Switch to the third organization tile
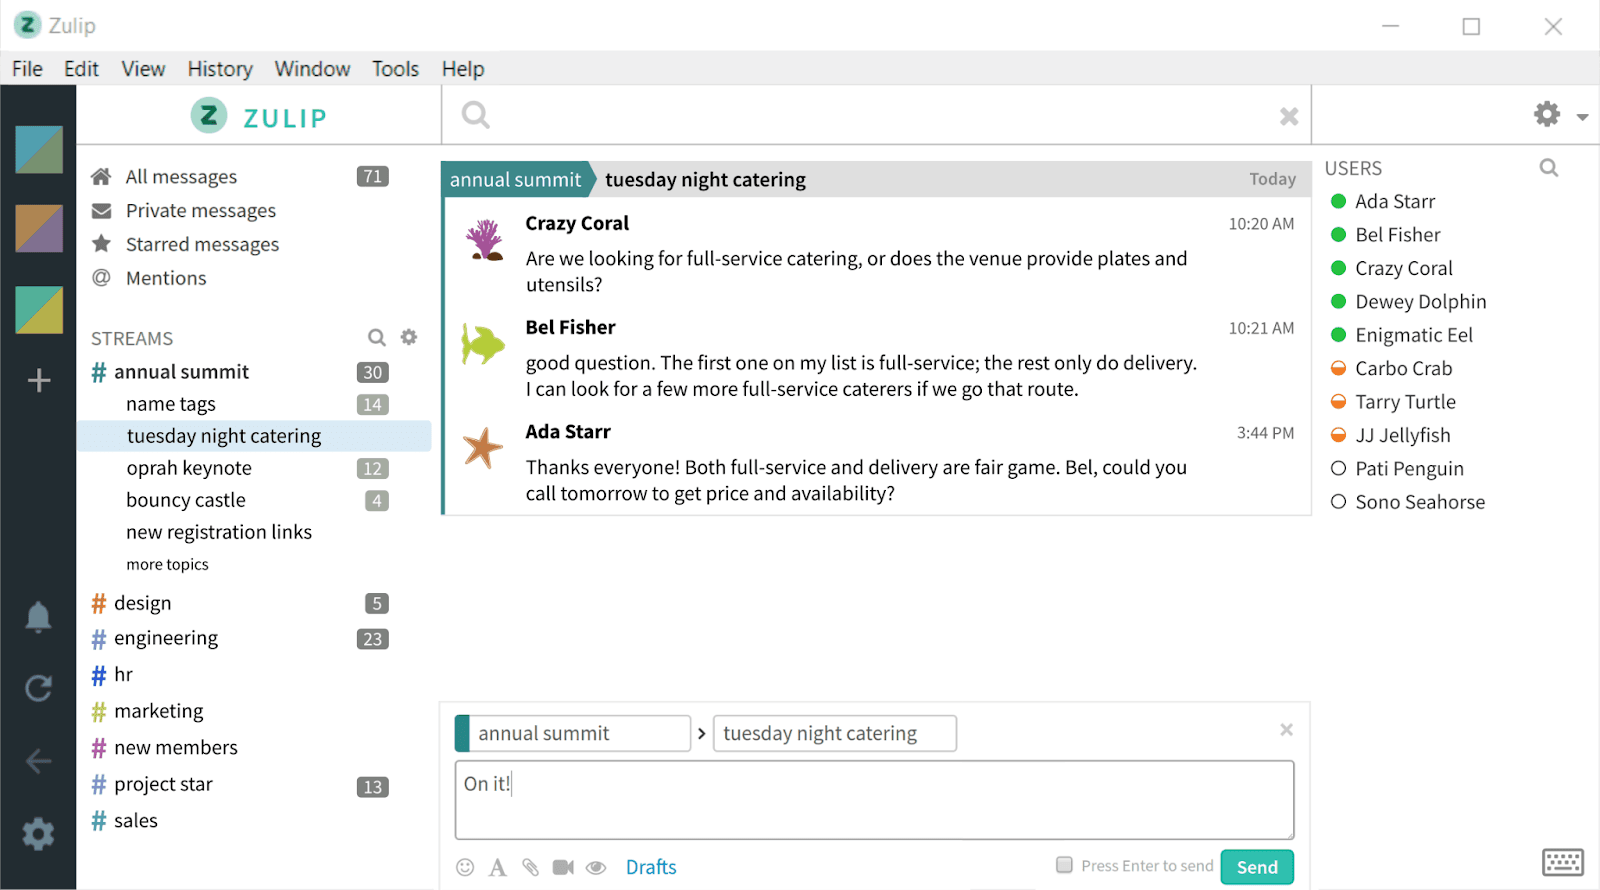This screenshot has height=890, width=1600. [39, 310]
